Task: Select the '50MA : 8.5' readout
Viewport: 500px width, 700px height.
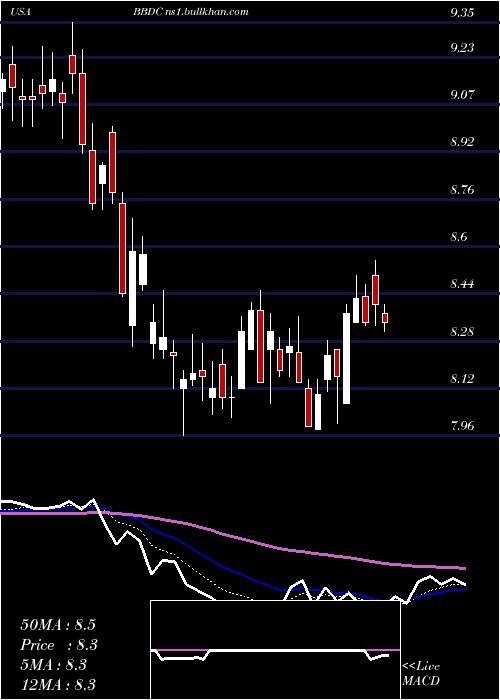Action: tap(58, 625)
